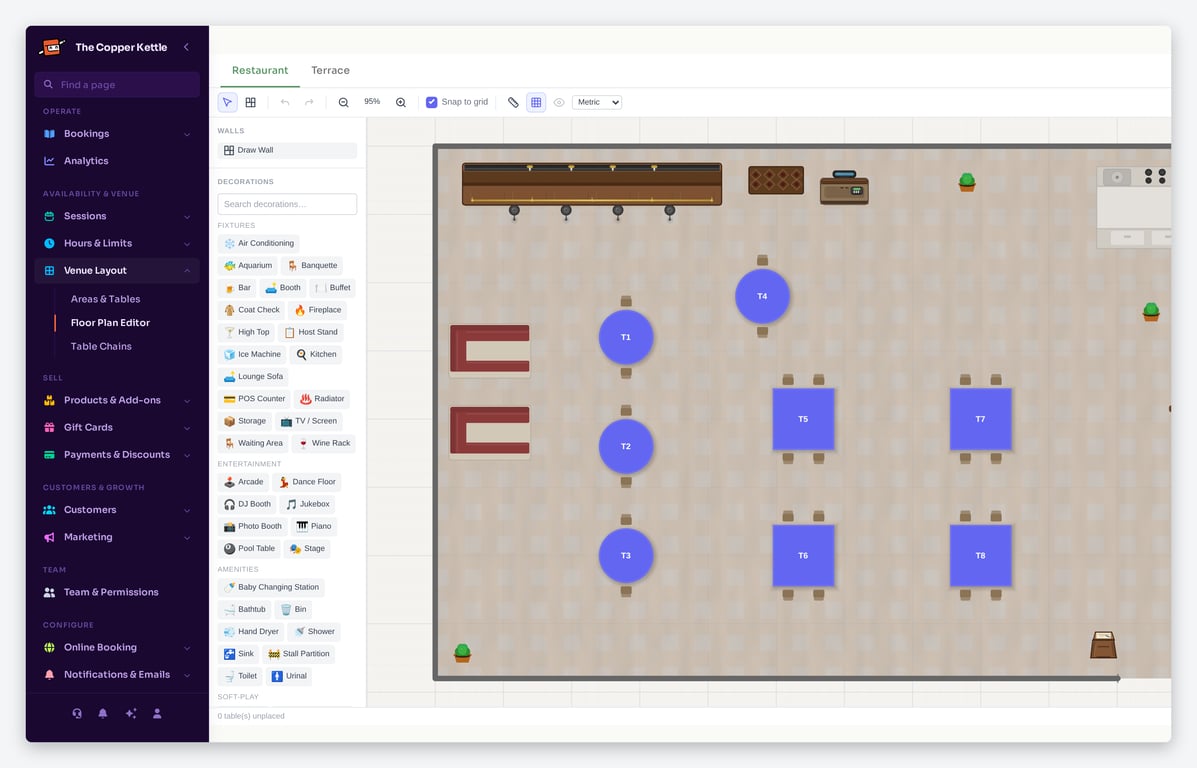Image resolution: width=1197 pixels, height=768 pixels.
Task: Expand the Sessions menu
Action: pyautogui.click(x=117, y=216)
